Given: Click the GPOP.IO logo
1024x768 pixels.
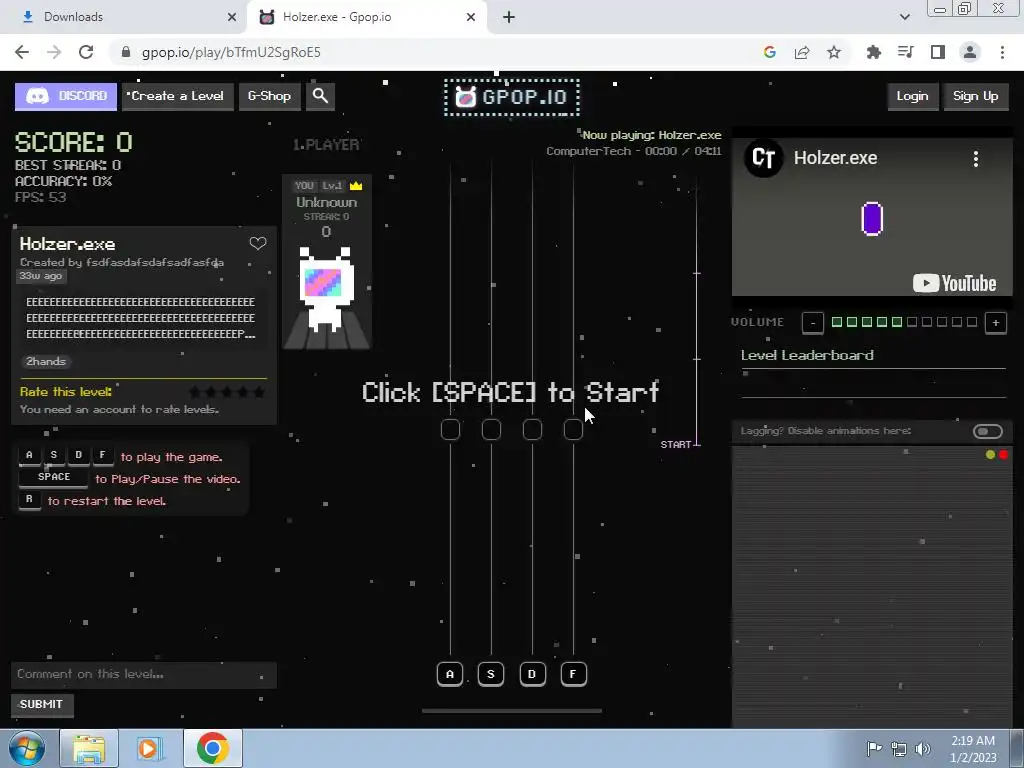Looking at the screenshot, I should [x=512, y=97].
